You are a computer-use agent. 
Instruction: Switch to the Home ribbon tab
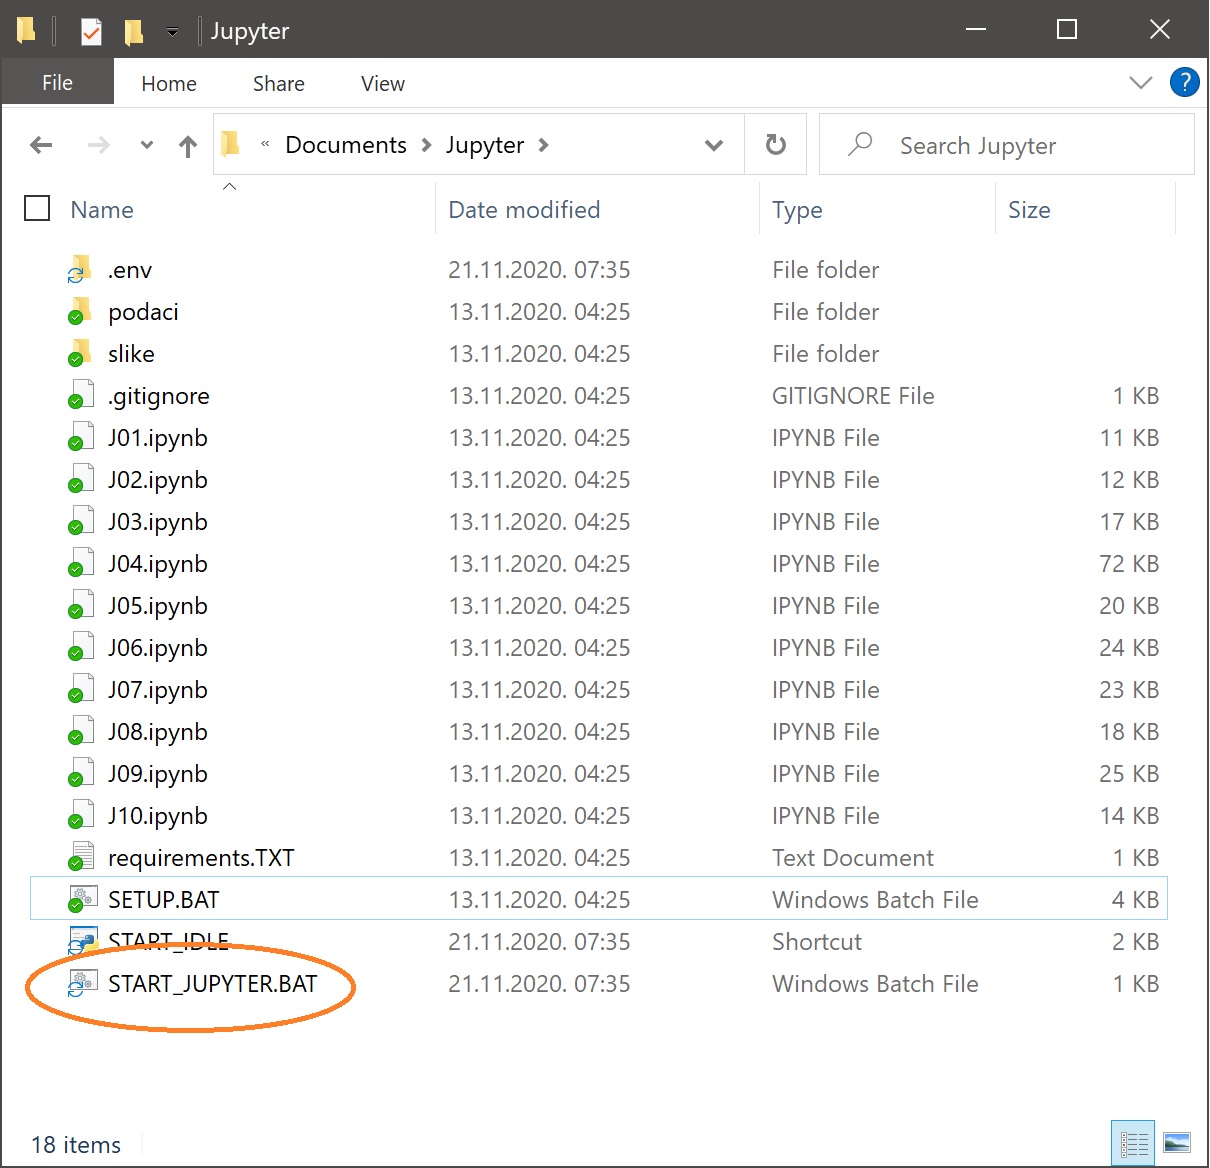pos(169,84)
